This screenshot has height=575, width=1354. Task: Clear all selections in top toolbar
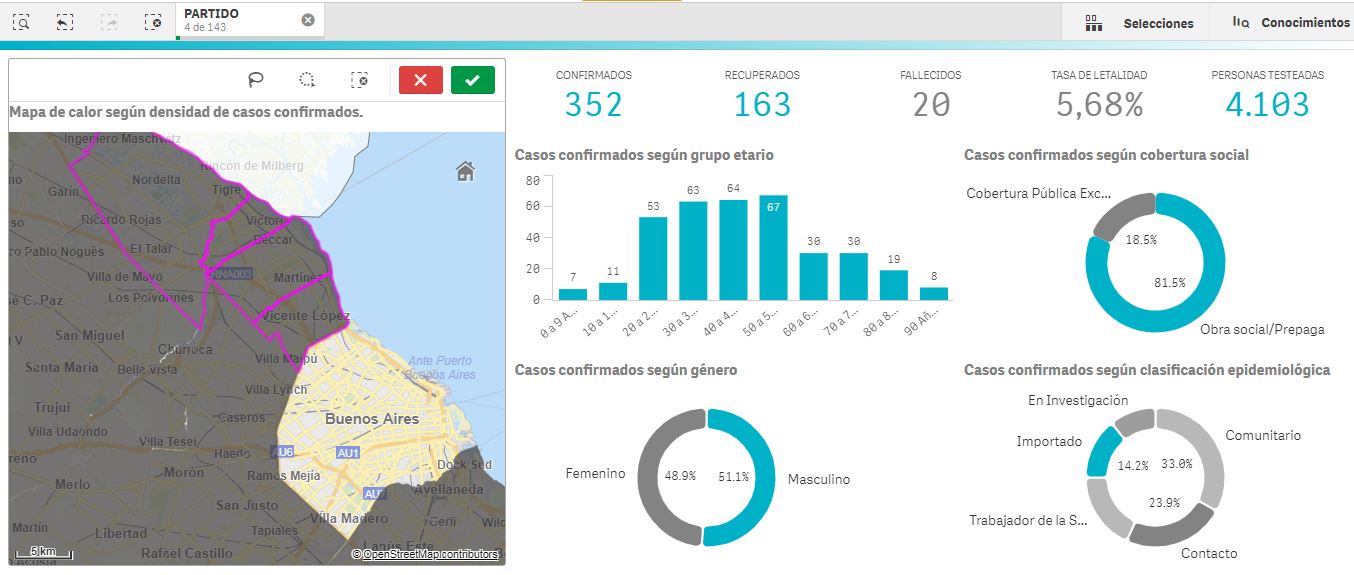[152, 21]
